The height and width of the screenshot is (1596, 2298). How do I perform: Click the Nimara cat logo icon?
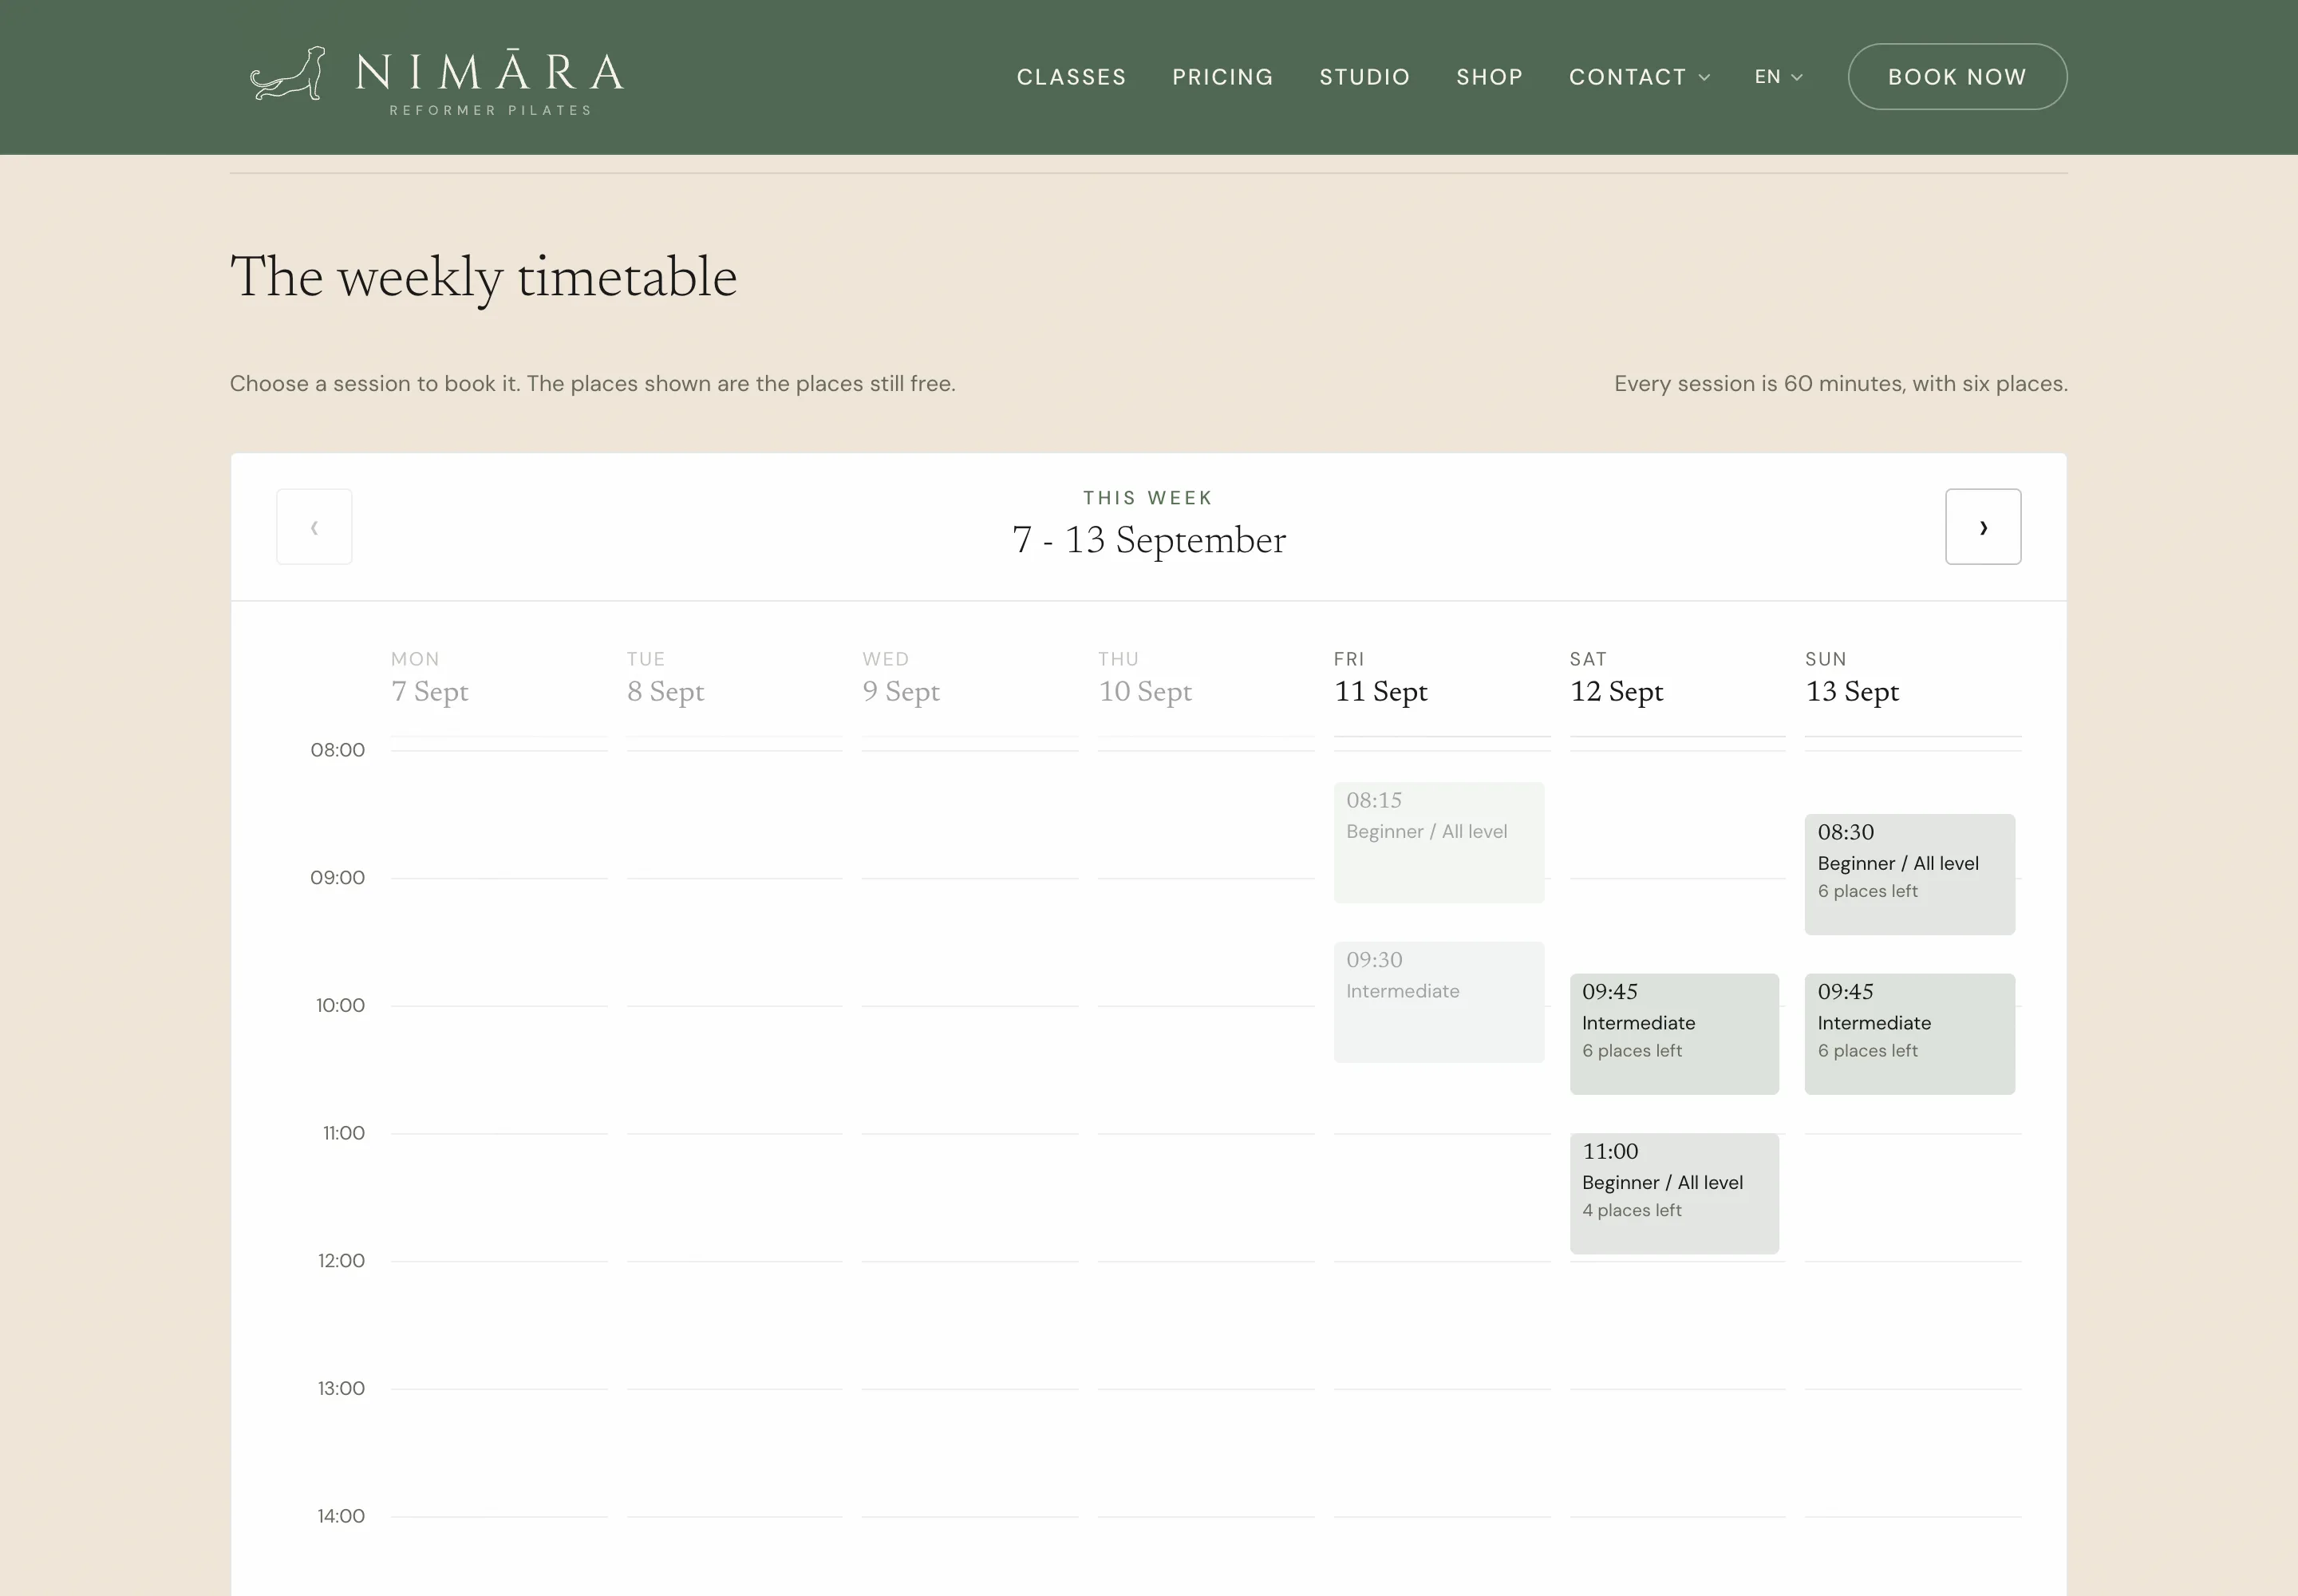click(x=288, y=73)
